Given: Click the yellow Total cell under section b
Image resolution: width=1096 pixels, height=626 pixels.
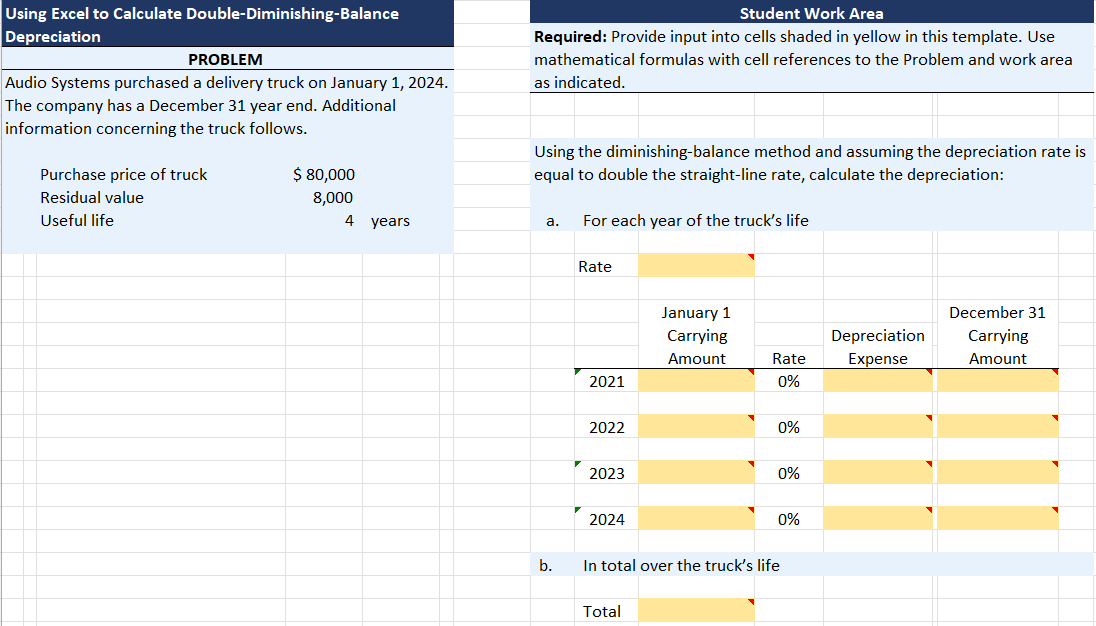Looking at the screenshot, I should pyautogui.click(x=695, y=611).
